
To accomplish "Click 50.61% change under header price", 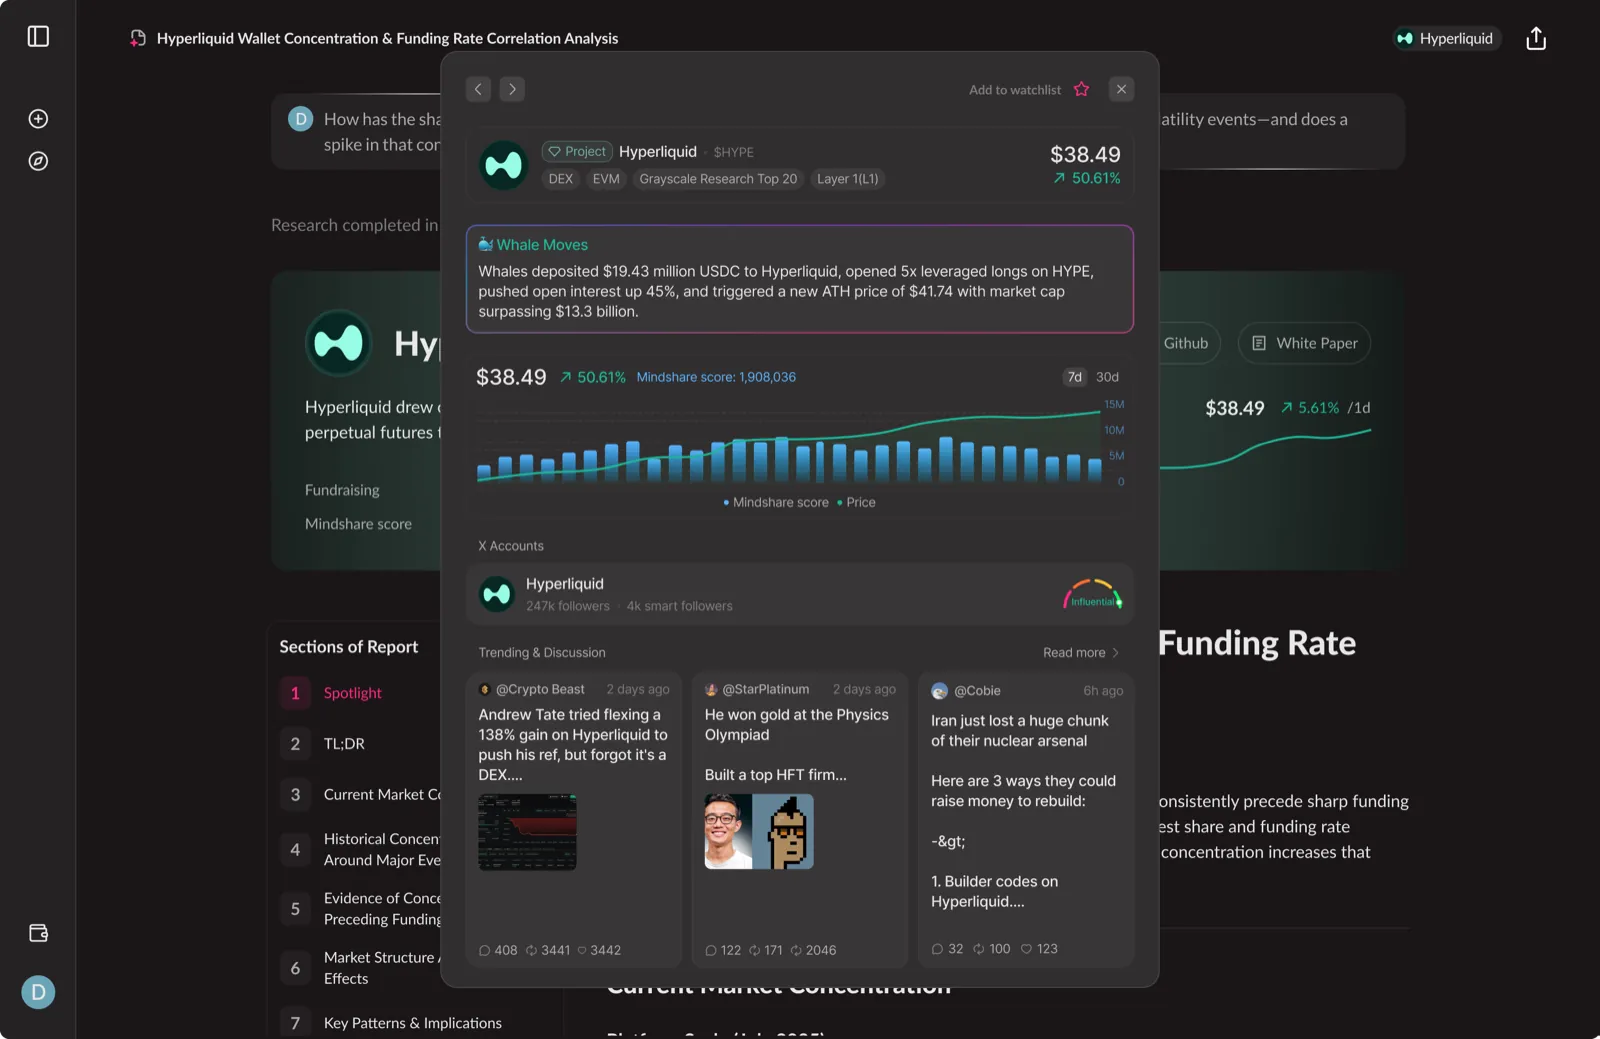I will (1087, 178).
